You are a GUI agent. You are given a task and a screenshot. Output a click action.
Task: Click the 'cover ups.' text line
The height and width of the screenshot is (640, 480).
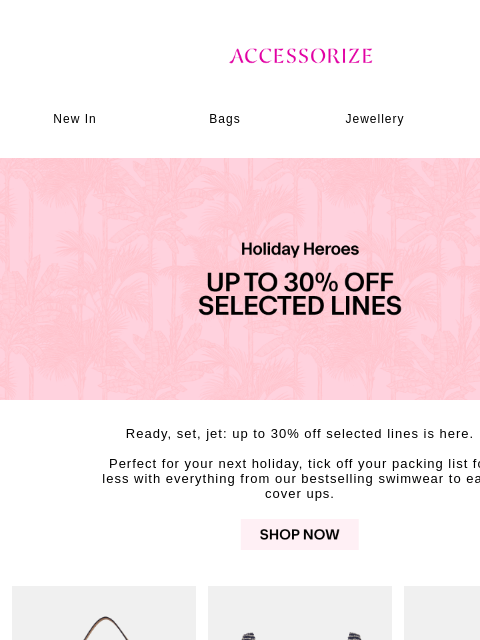(300, 493)
